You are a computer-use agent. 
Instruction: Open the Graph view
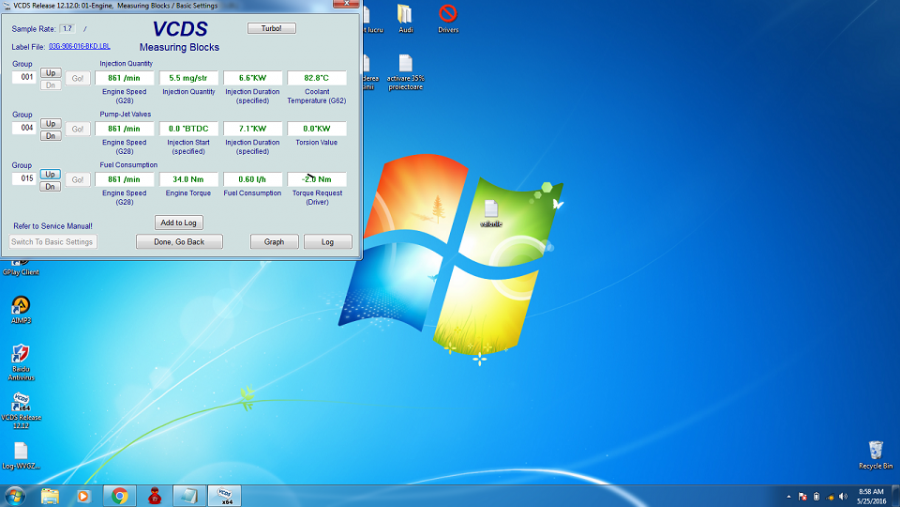click(274, 242)
